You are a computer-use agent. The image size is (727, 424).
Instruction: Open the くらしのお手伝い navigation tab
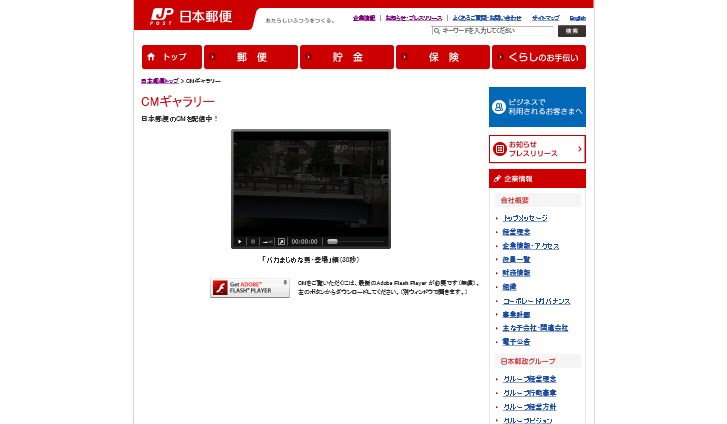[539, 57]
